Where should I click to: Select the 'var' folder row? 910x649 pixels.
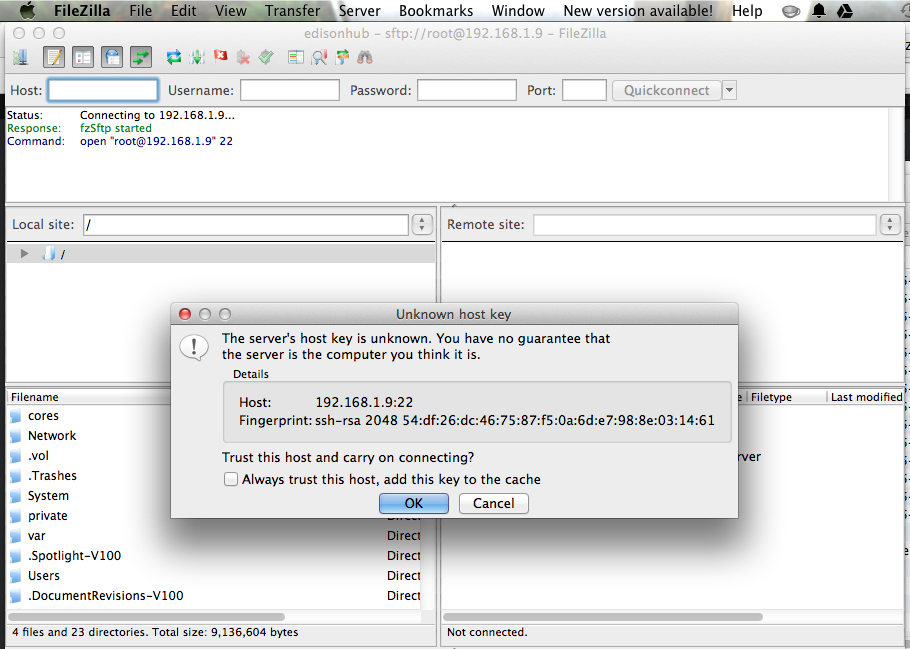(x=215, y=536)
